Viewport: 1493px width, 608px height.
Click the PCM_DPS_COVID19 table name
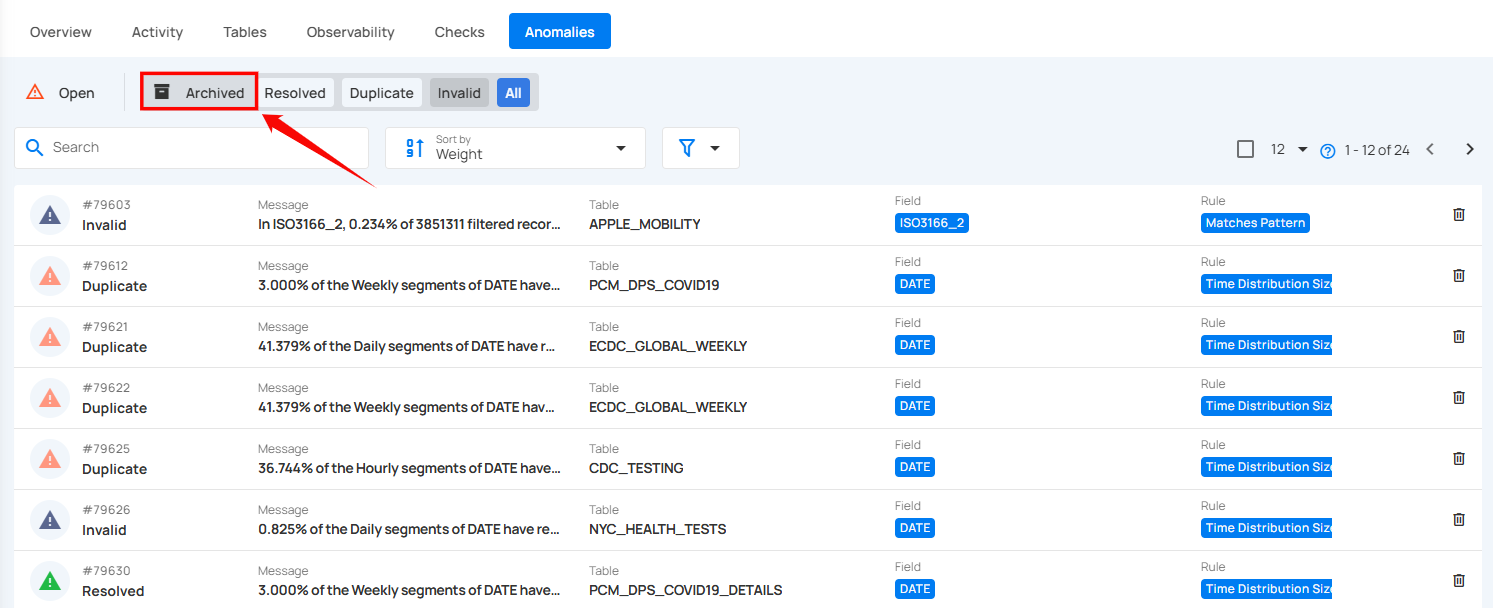tap(654, 285)
